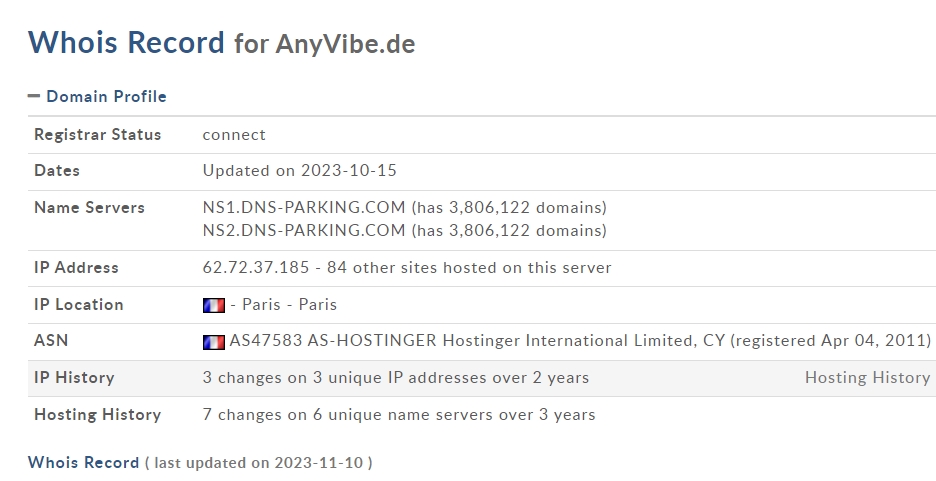
Task: Select the Registrar Status row label
Action: (x=98, y=134)
